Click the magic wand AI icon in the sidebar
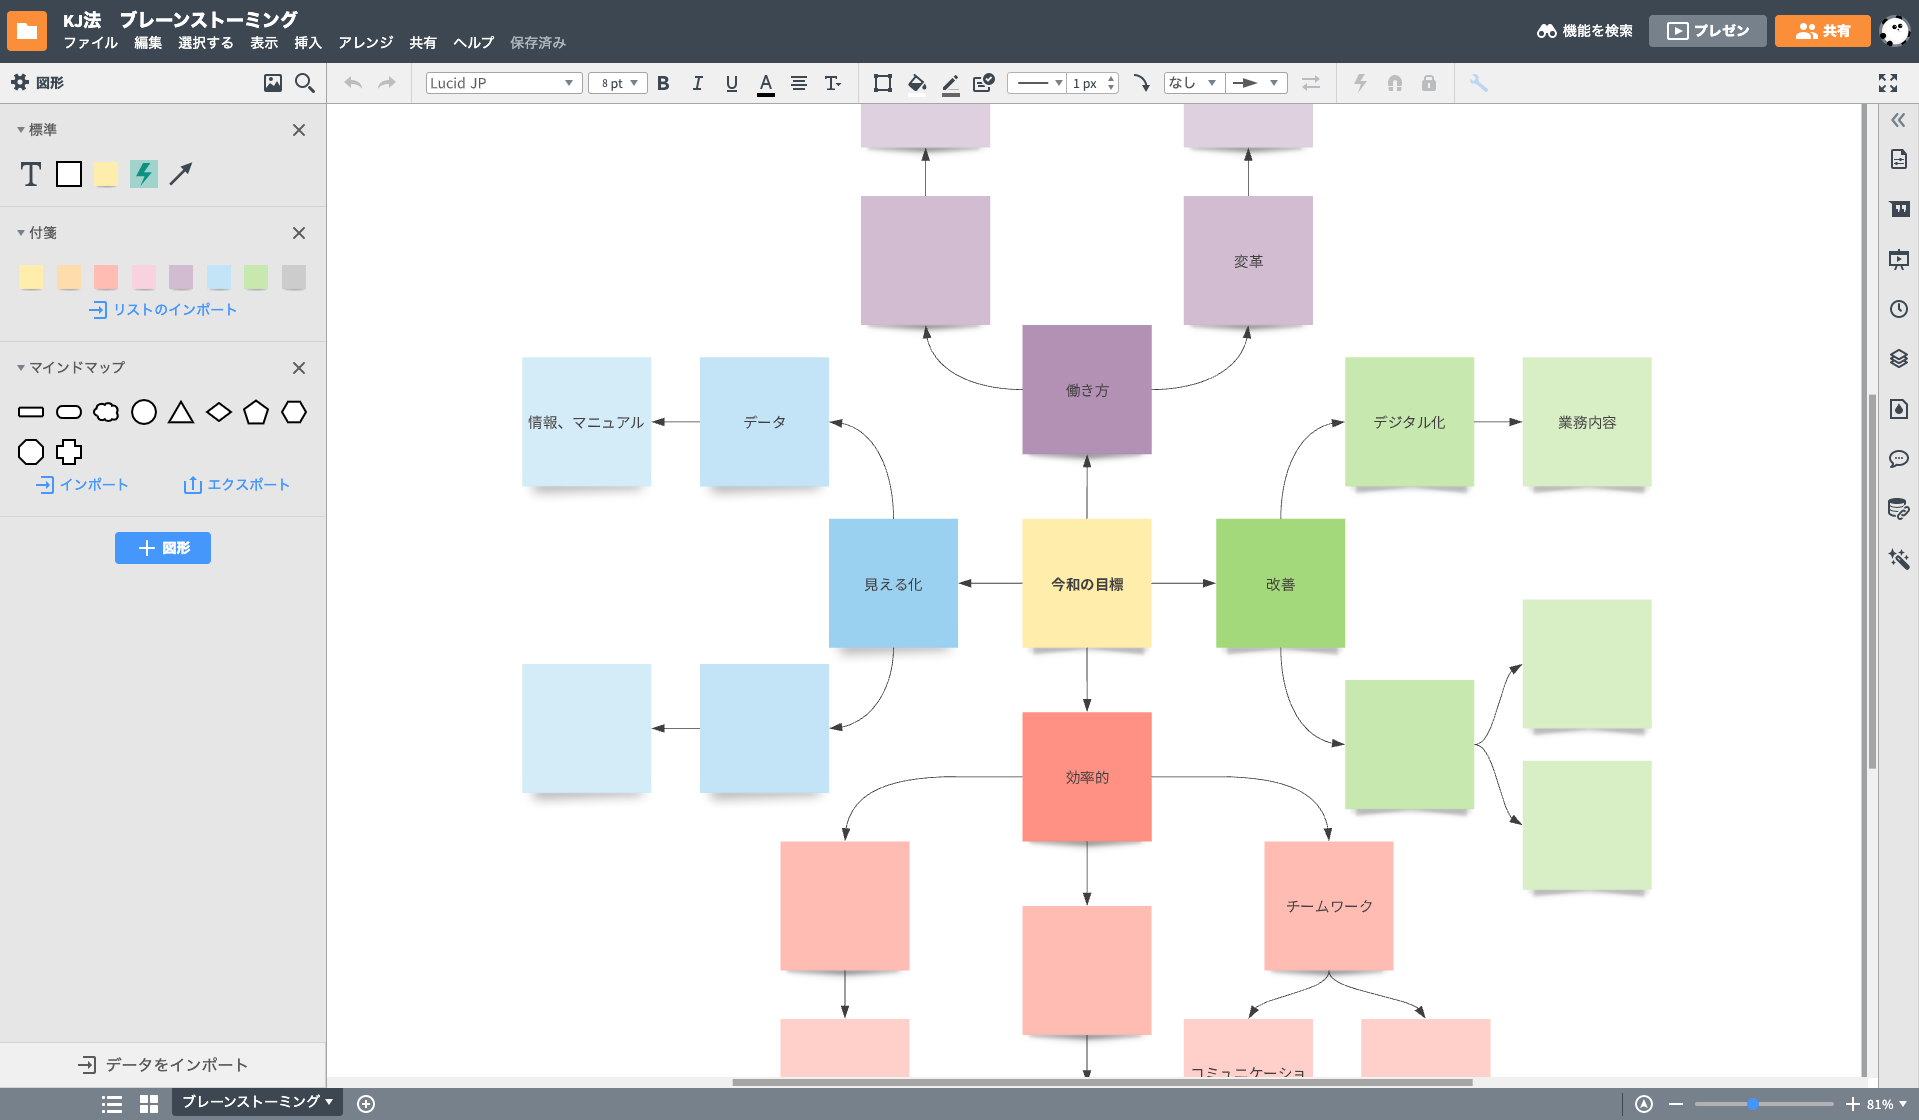1919x1120 pixels. tap(1898, 558)
